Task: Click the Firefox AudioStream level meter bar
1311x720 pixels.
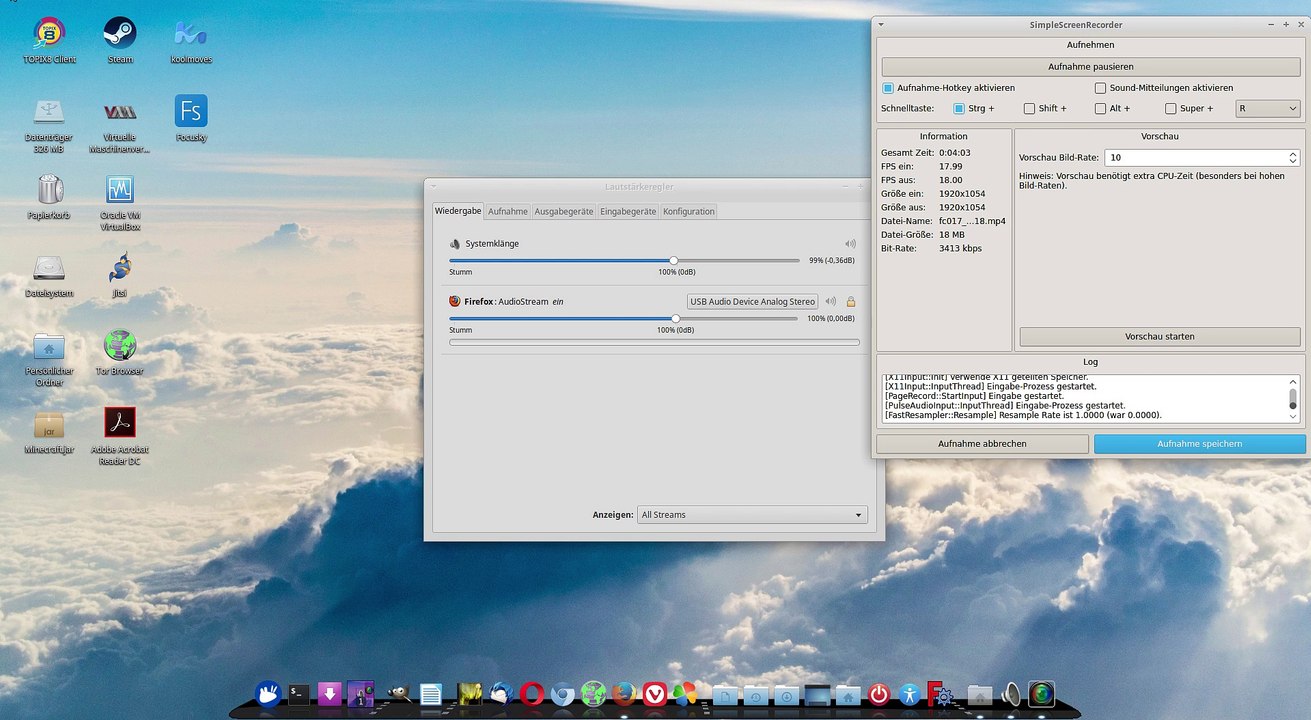Action: coord(654,342)
